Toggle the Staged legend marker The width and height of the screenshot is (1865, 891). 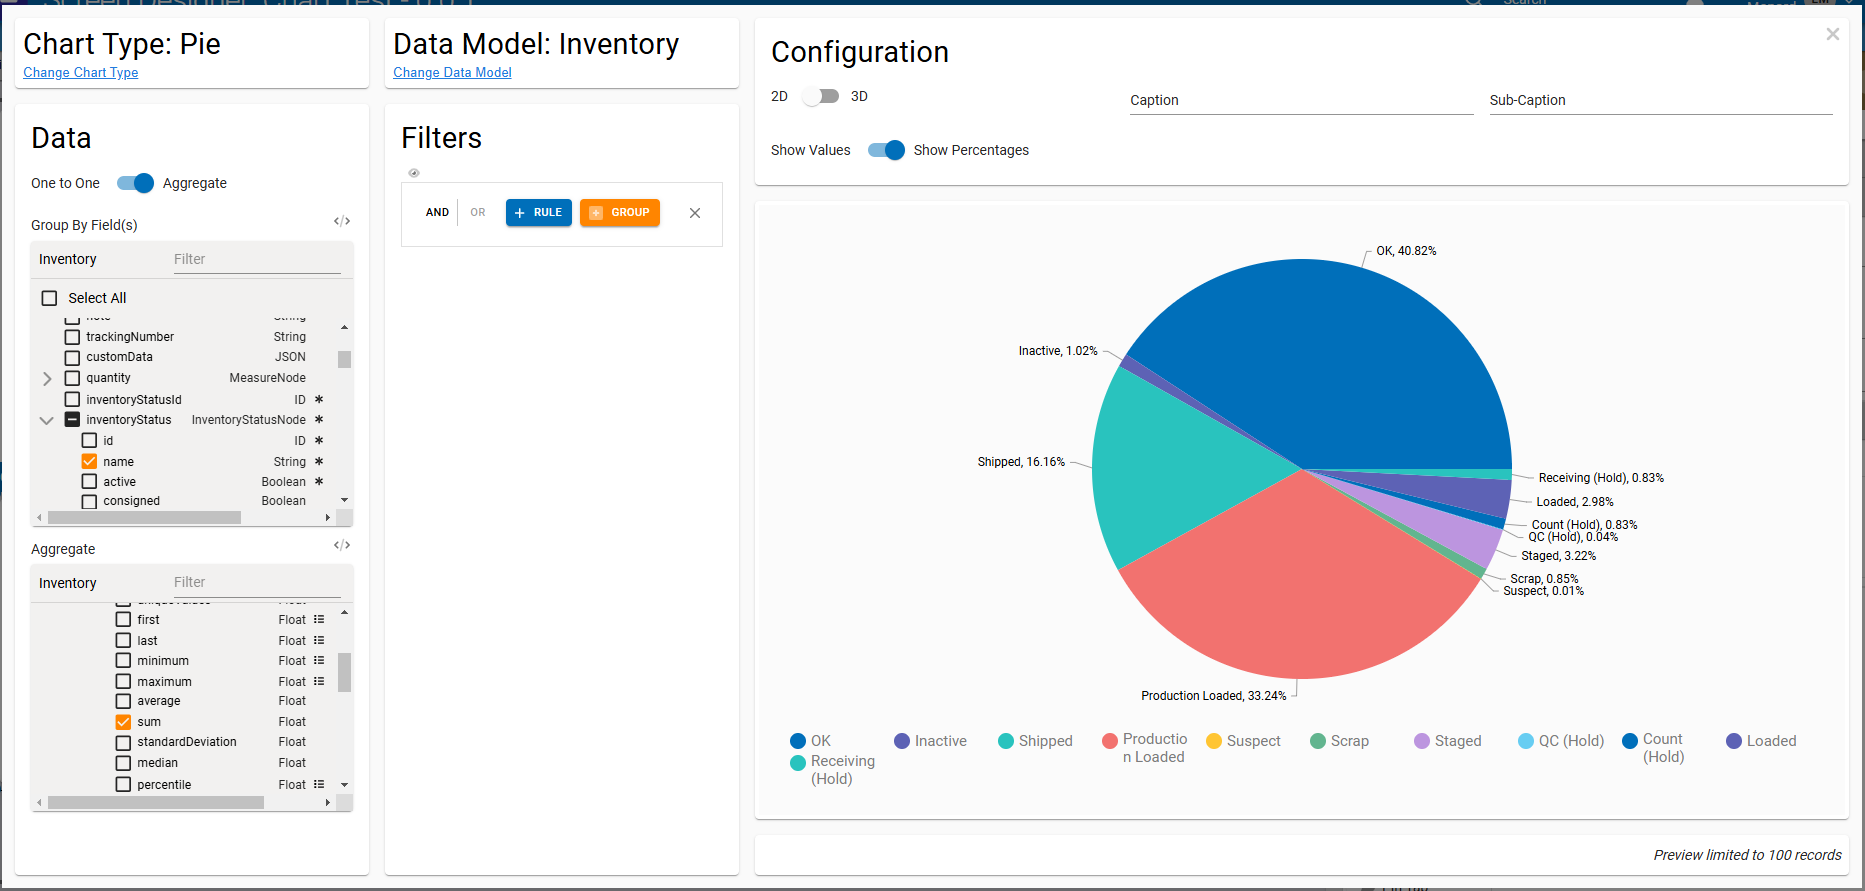pyautogui.click(x=1422, y=741)
